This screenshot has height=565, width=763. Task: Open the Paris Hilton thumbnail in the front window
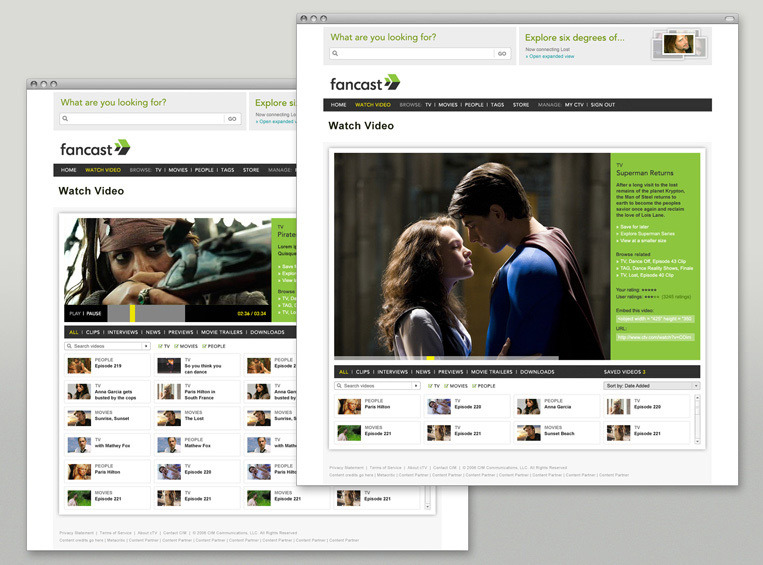[x=349, y=406]
